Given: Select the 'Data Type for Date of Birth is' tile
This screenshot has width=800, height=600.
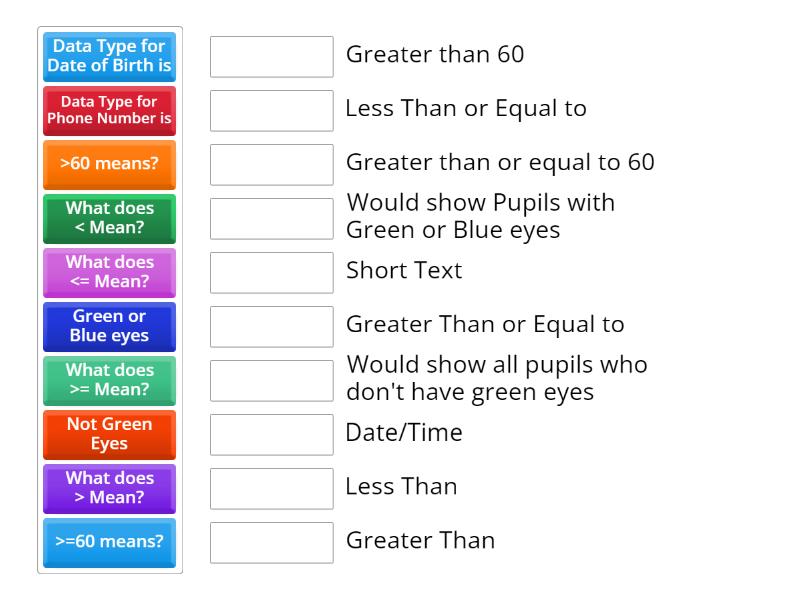Looking at the screenshot, I should (x=110, y=56).
